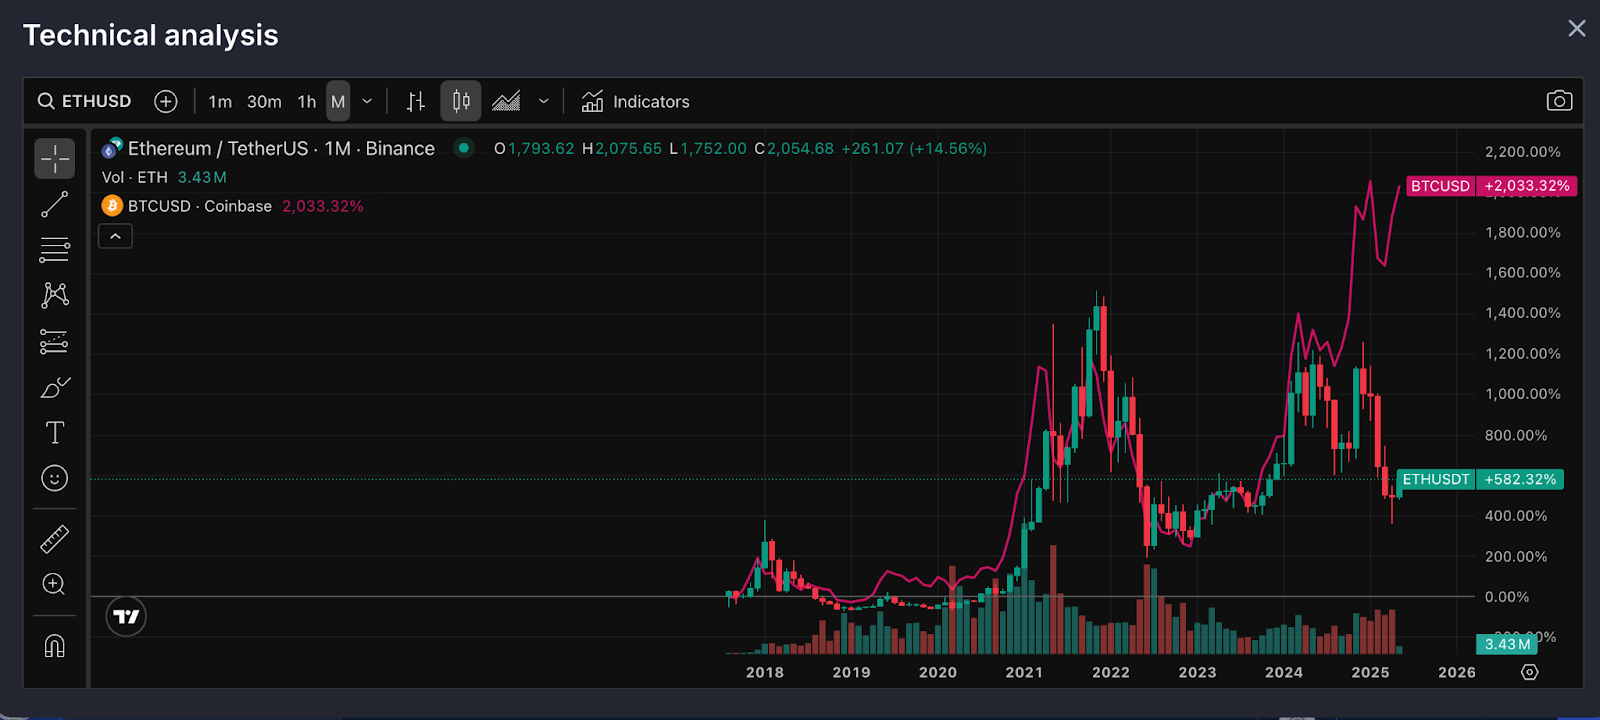The width and height of the screenshot is (1600, 720).
Task: Click the BTCUSD · Coinbase legend
Action: point(200,206)
